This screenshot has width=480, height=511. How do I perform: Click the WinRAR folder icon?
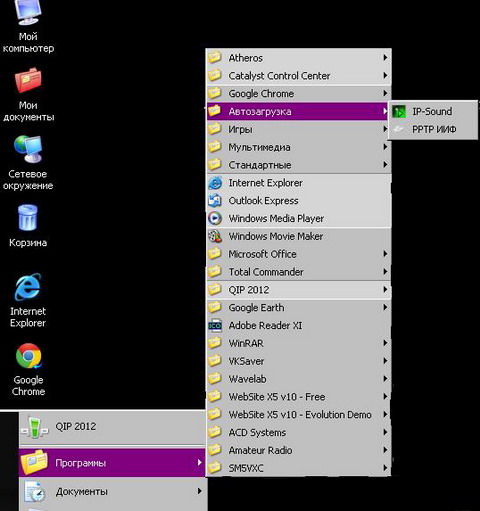[x=215, y=343]
